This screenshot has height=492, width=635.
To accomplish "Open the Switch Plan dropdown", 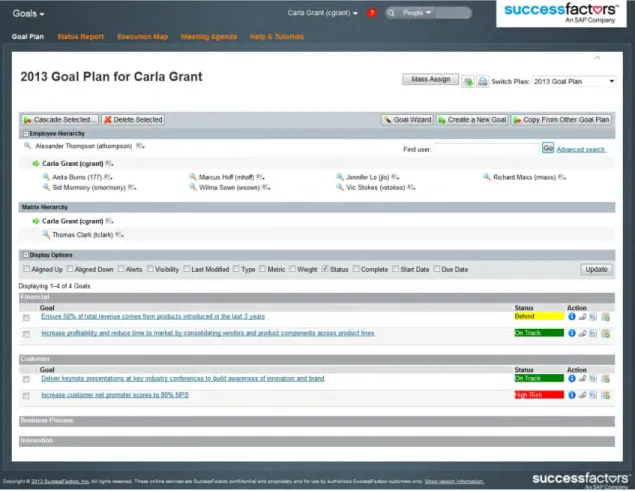I will click(x=574, y=82).
